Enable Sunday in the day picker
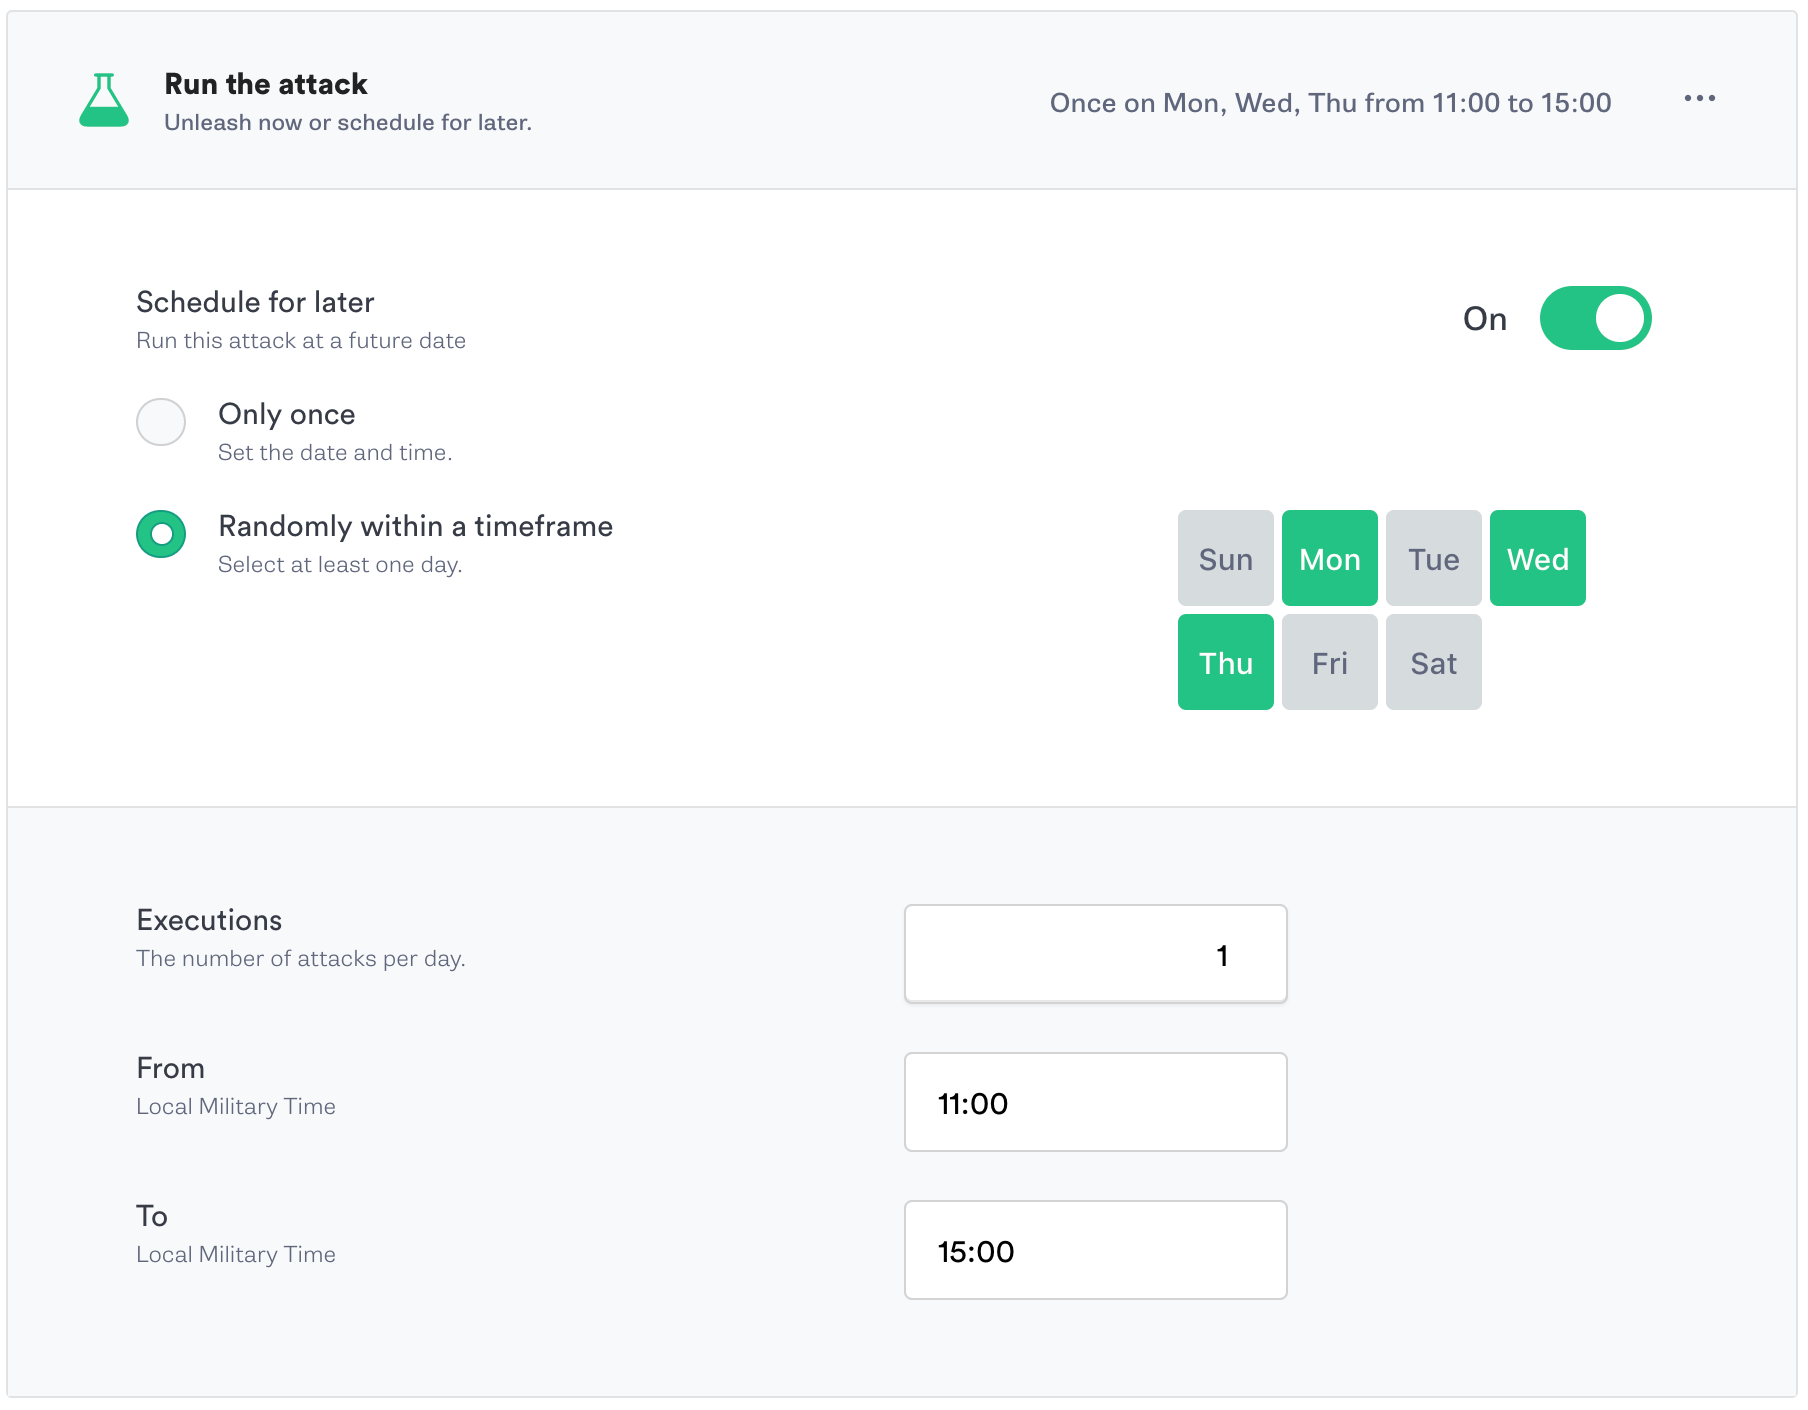Image resolution: width=1808 pixels, height=1410 pixels. pos(1225,558)
